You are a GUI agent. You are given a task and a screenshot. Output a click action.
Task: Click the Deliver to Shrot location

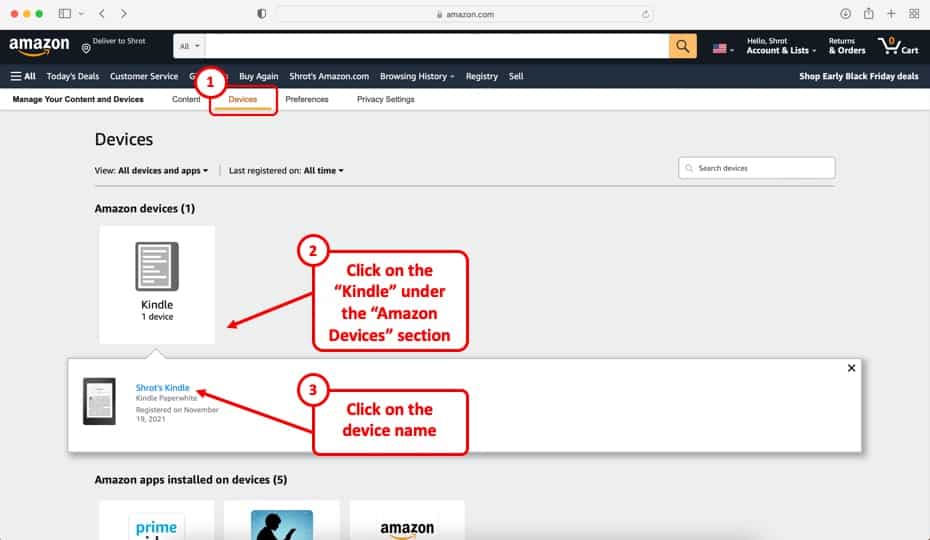click(x=113, y=45)
